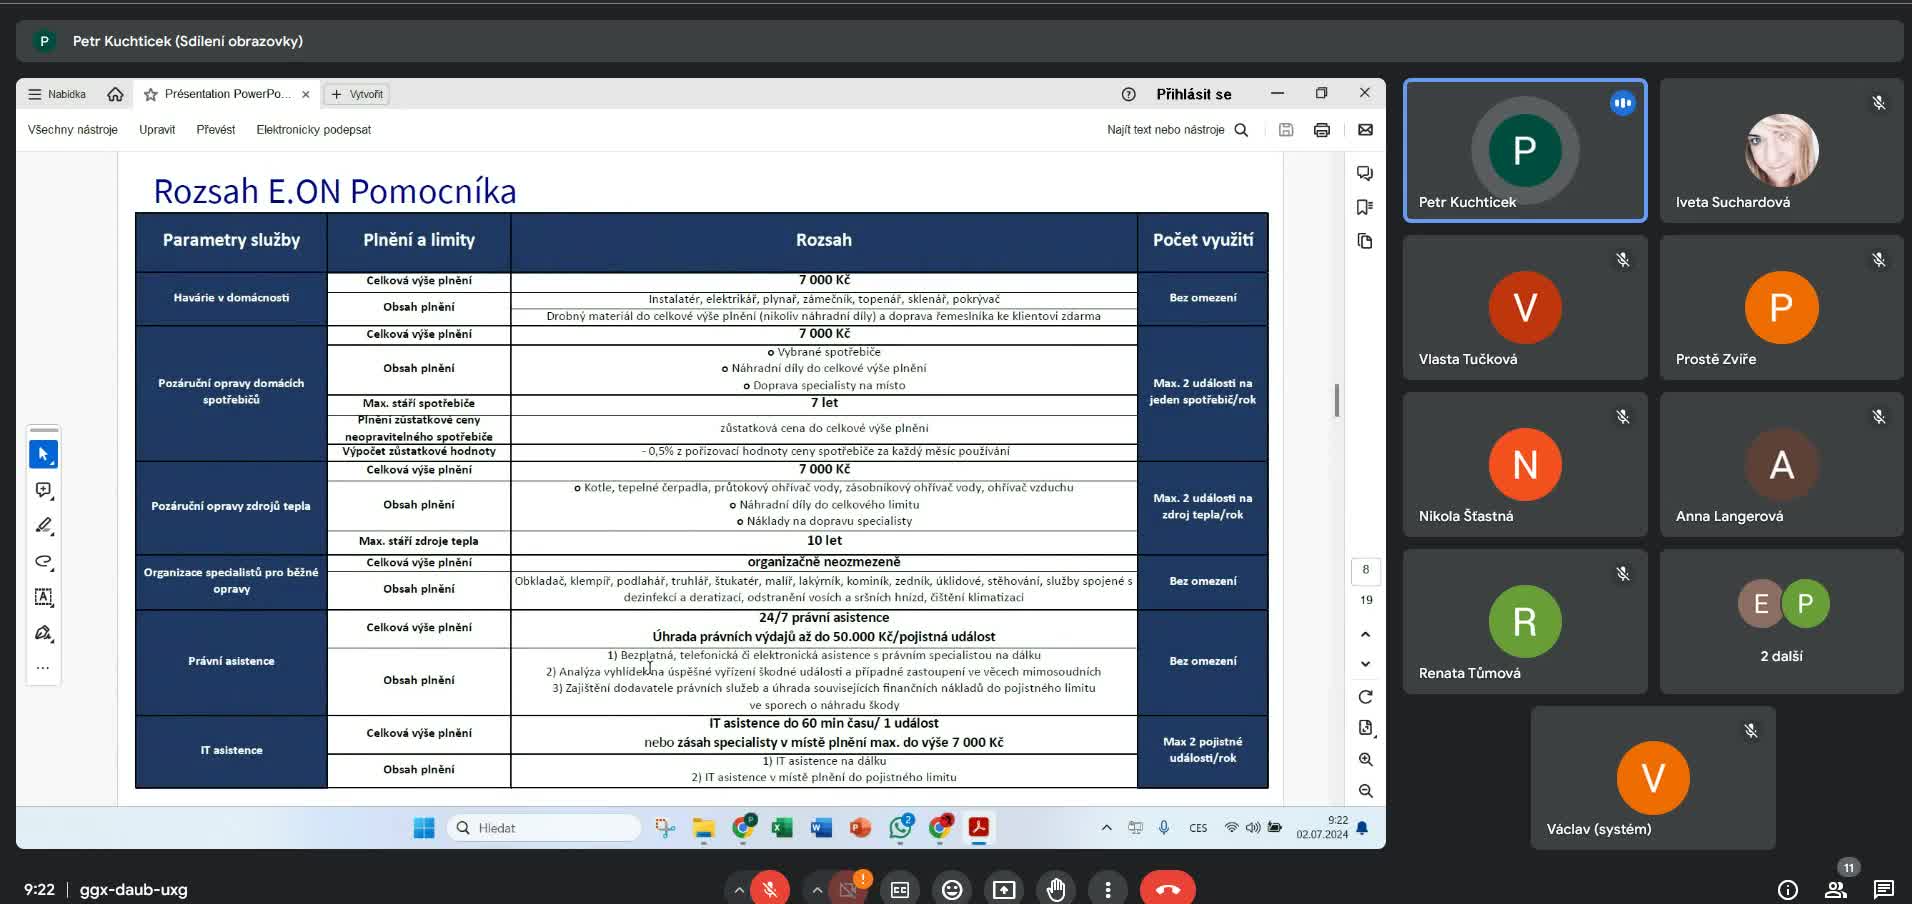Image resolution: width=1912 pixels, height=904 pixels.
Task: Open the bookmarks pane icon
Action: pyautogui.click(x=1365, y=207)
